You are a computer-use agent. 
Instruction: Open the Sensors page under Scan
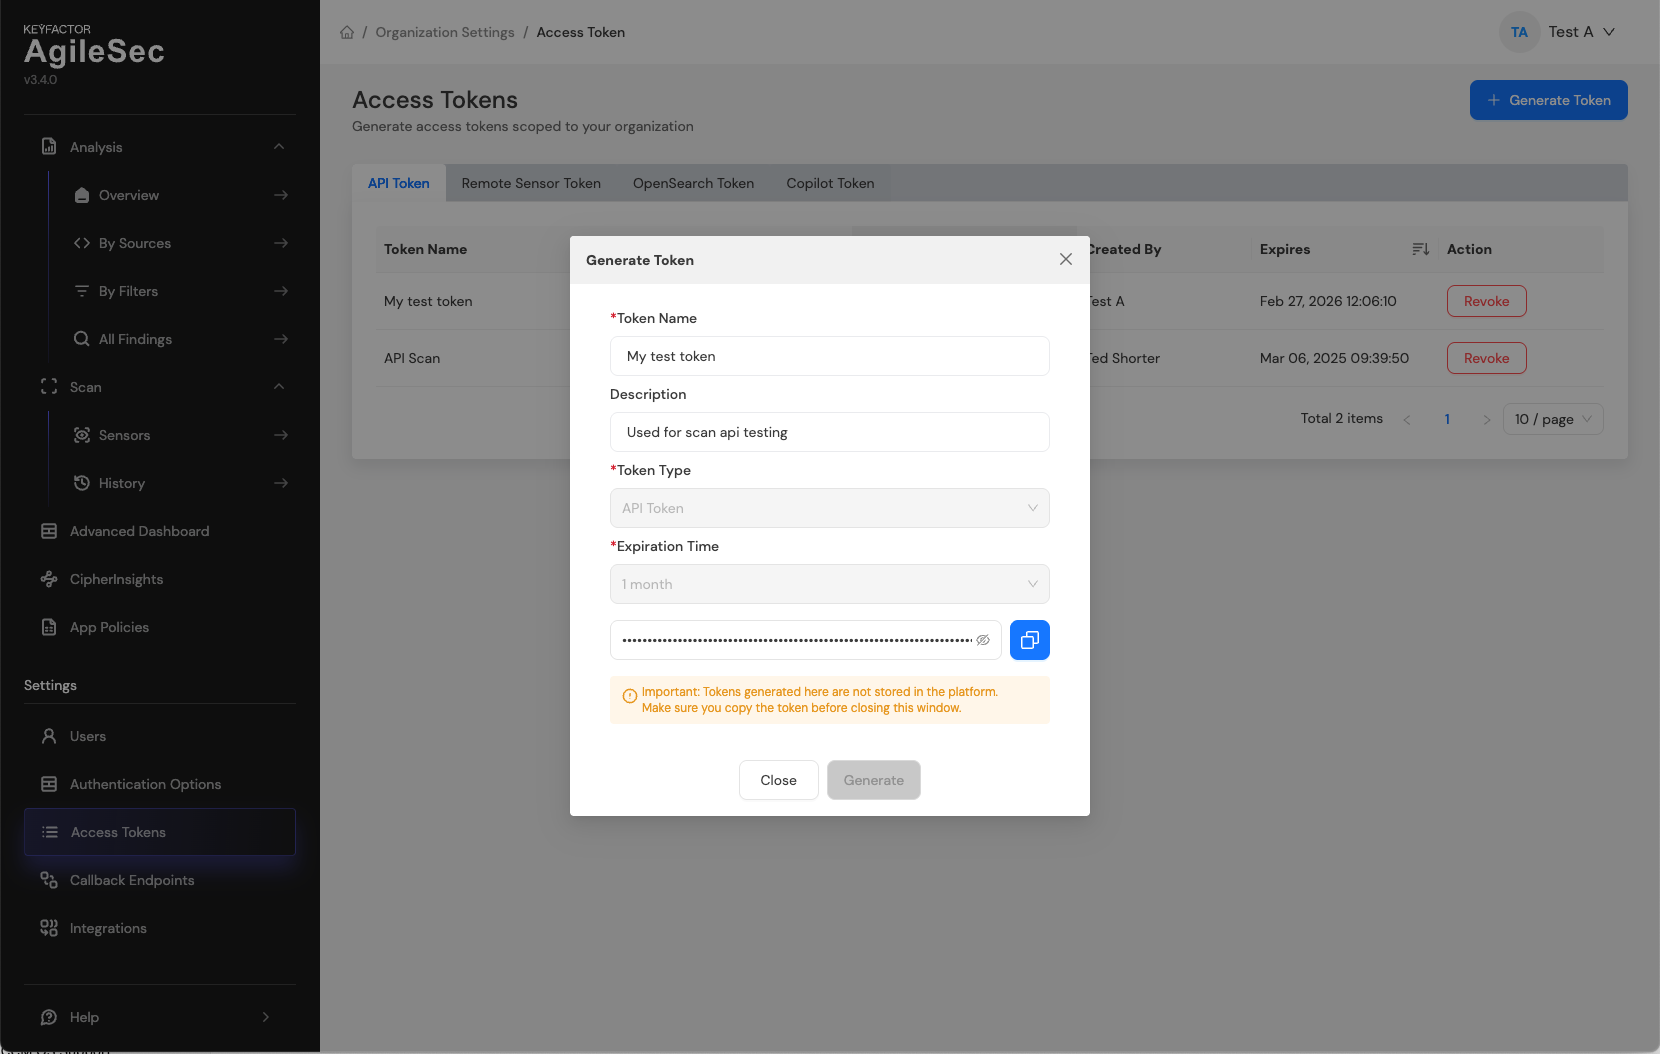tap(124, 435)
